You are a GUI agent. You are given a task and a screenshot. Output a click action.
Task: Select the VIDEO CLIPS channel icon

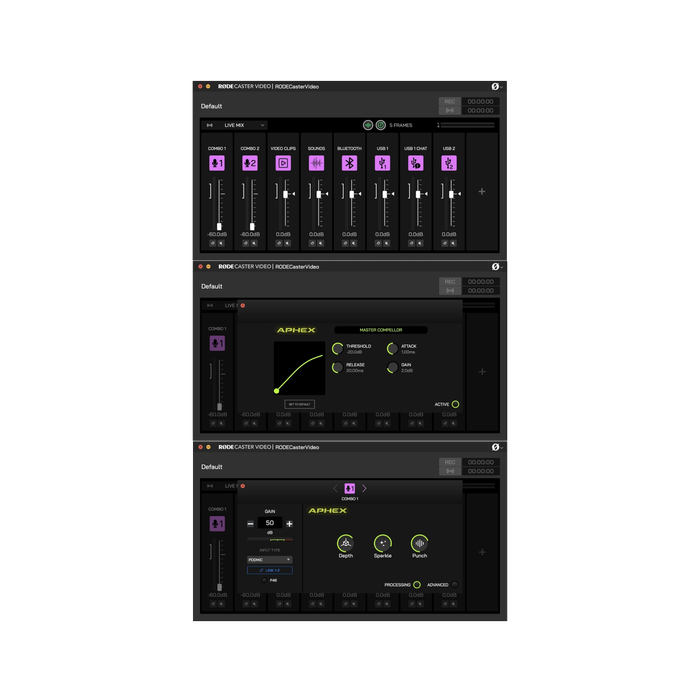(x=283, y=163)
